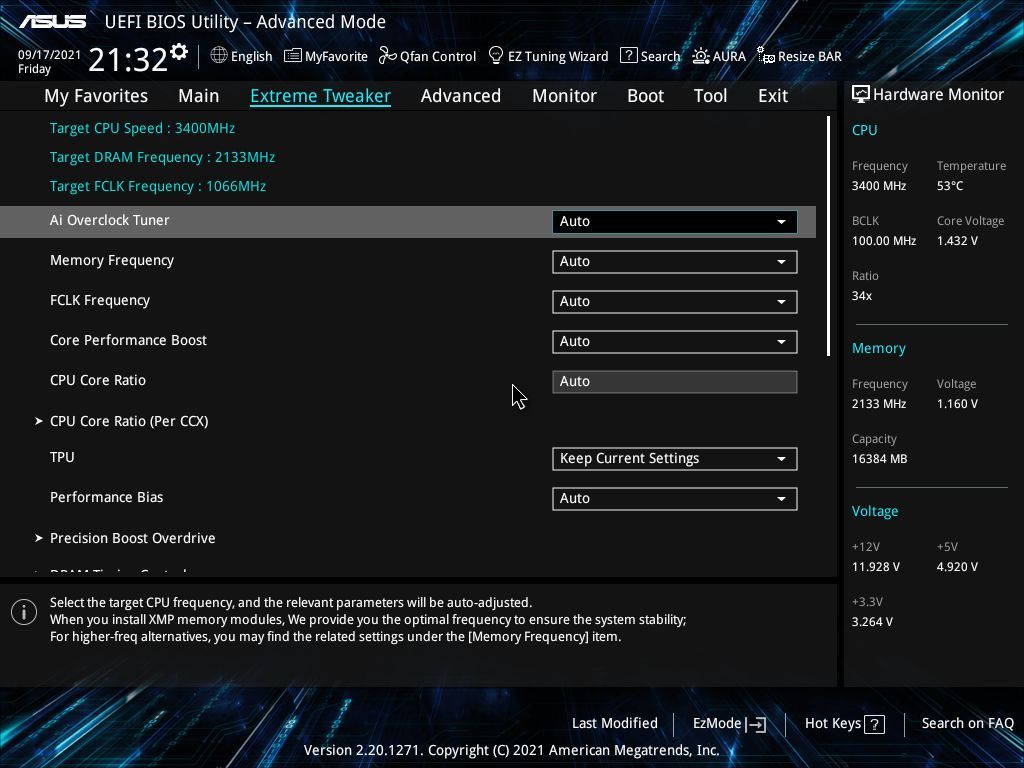
Task: Open the Ai Overclock Tuner dropdown
Action: point(675,221)
